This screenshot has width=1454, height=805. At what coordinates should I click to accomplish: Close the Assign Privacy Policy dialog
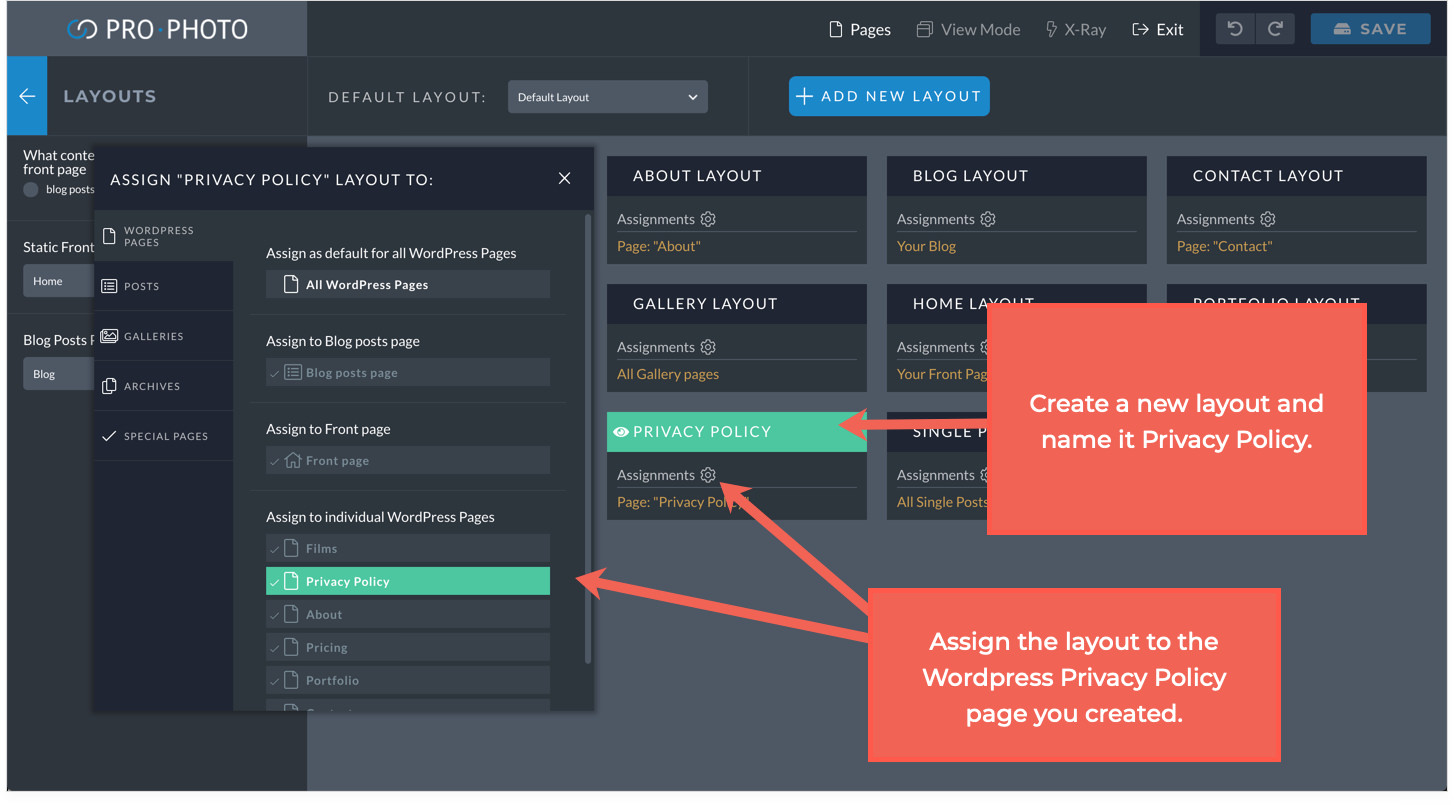pyautogui.click(x=565, y=178)
